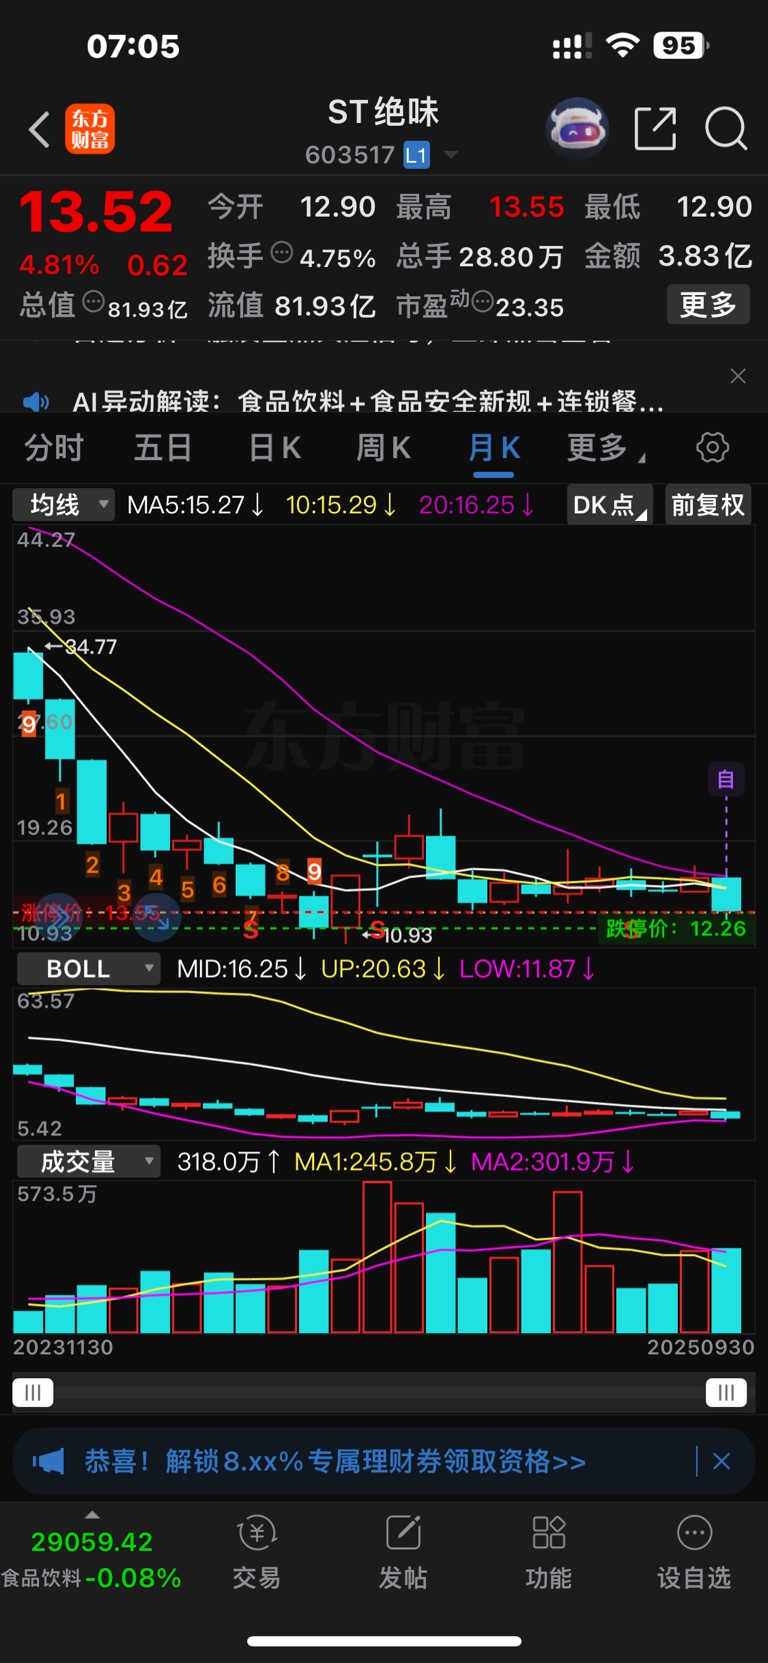This screenshot has height=1663, width=768.
Task: Tap the 13.52 current price
Action: tap(96, 212)
